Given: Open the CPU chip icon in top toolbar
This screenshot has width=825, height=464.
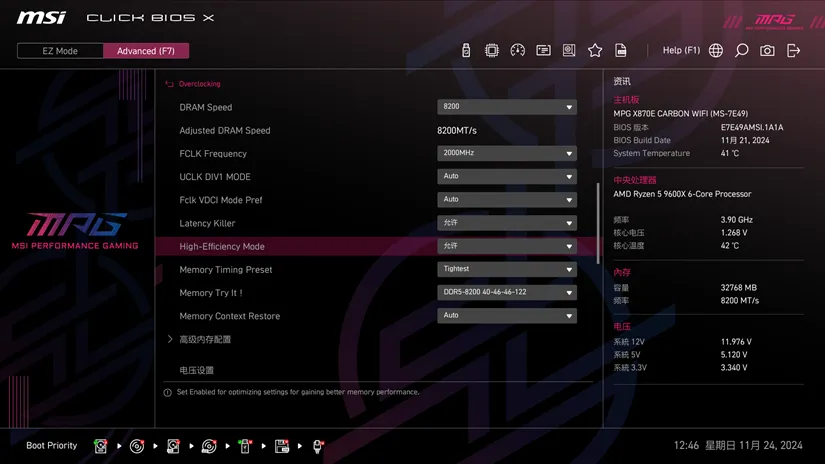Looking at the screenshot, I should 492,50.
